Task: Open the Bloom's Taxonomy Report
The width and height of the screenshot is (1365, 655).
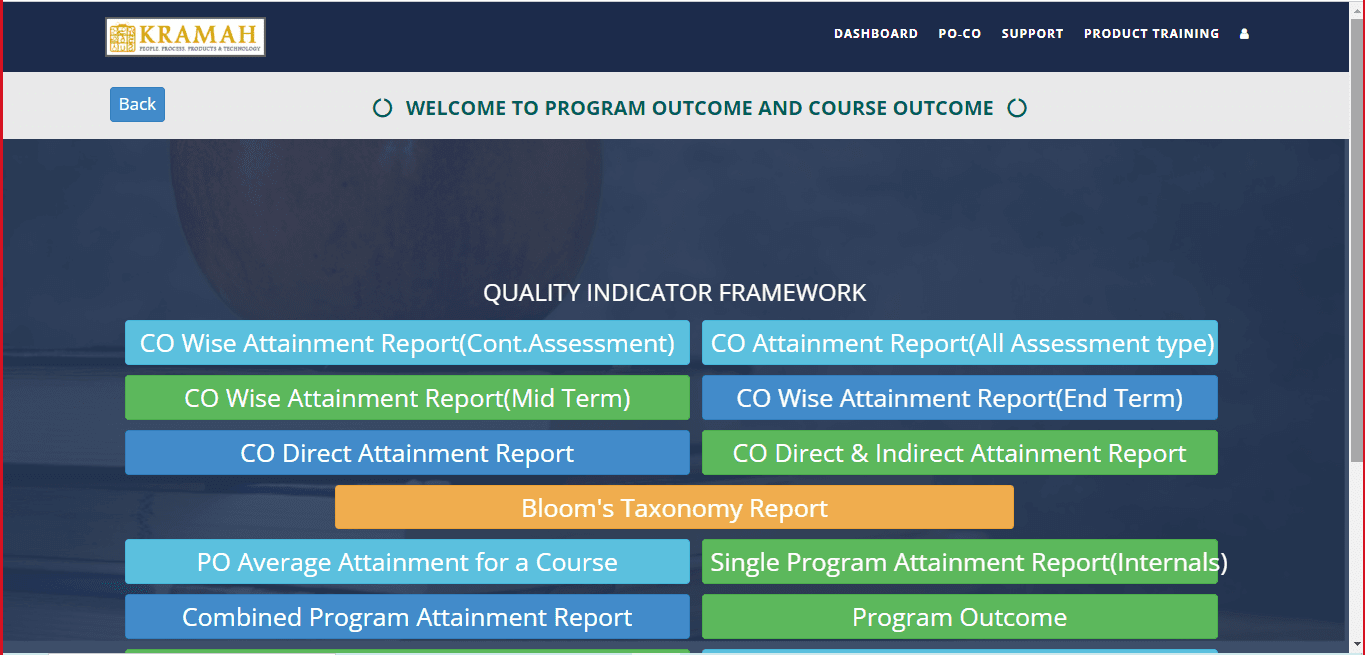Action: click(x=674, y=508)
